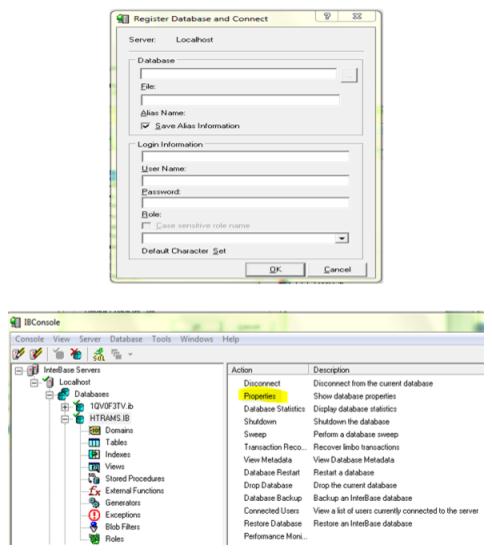The height and width of the screenshot is (555, 492).
Task: Click the 1QV0F3TV.ib database icon
Action: pos(79,406)
